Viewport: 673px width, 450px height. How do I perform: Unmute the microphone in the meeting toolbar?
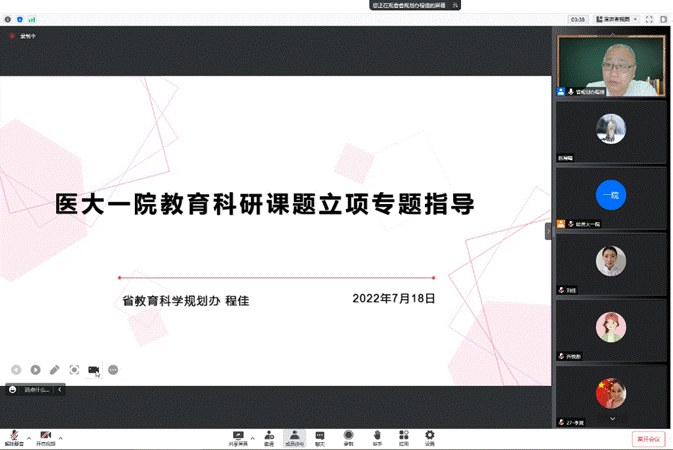pos(13,437)
